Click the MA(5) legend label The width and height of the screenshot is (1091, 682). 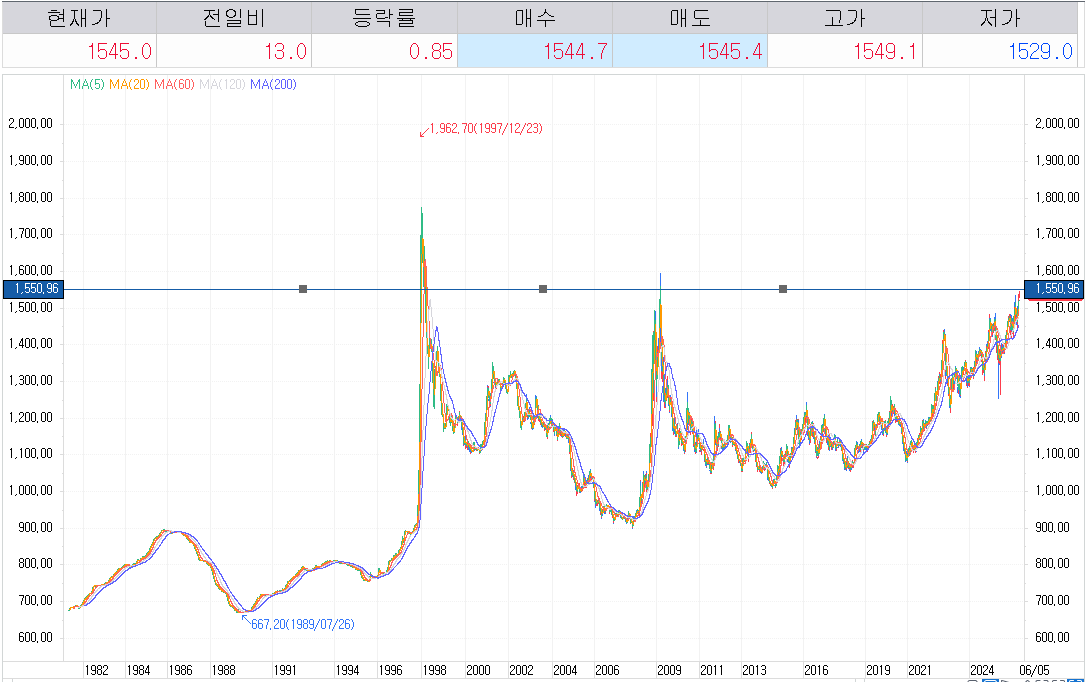tap(88, 84)
